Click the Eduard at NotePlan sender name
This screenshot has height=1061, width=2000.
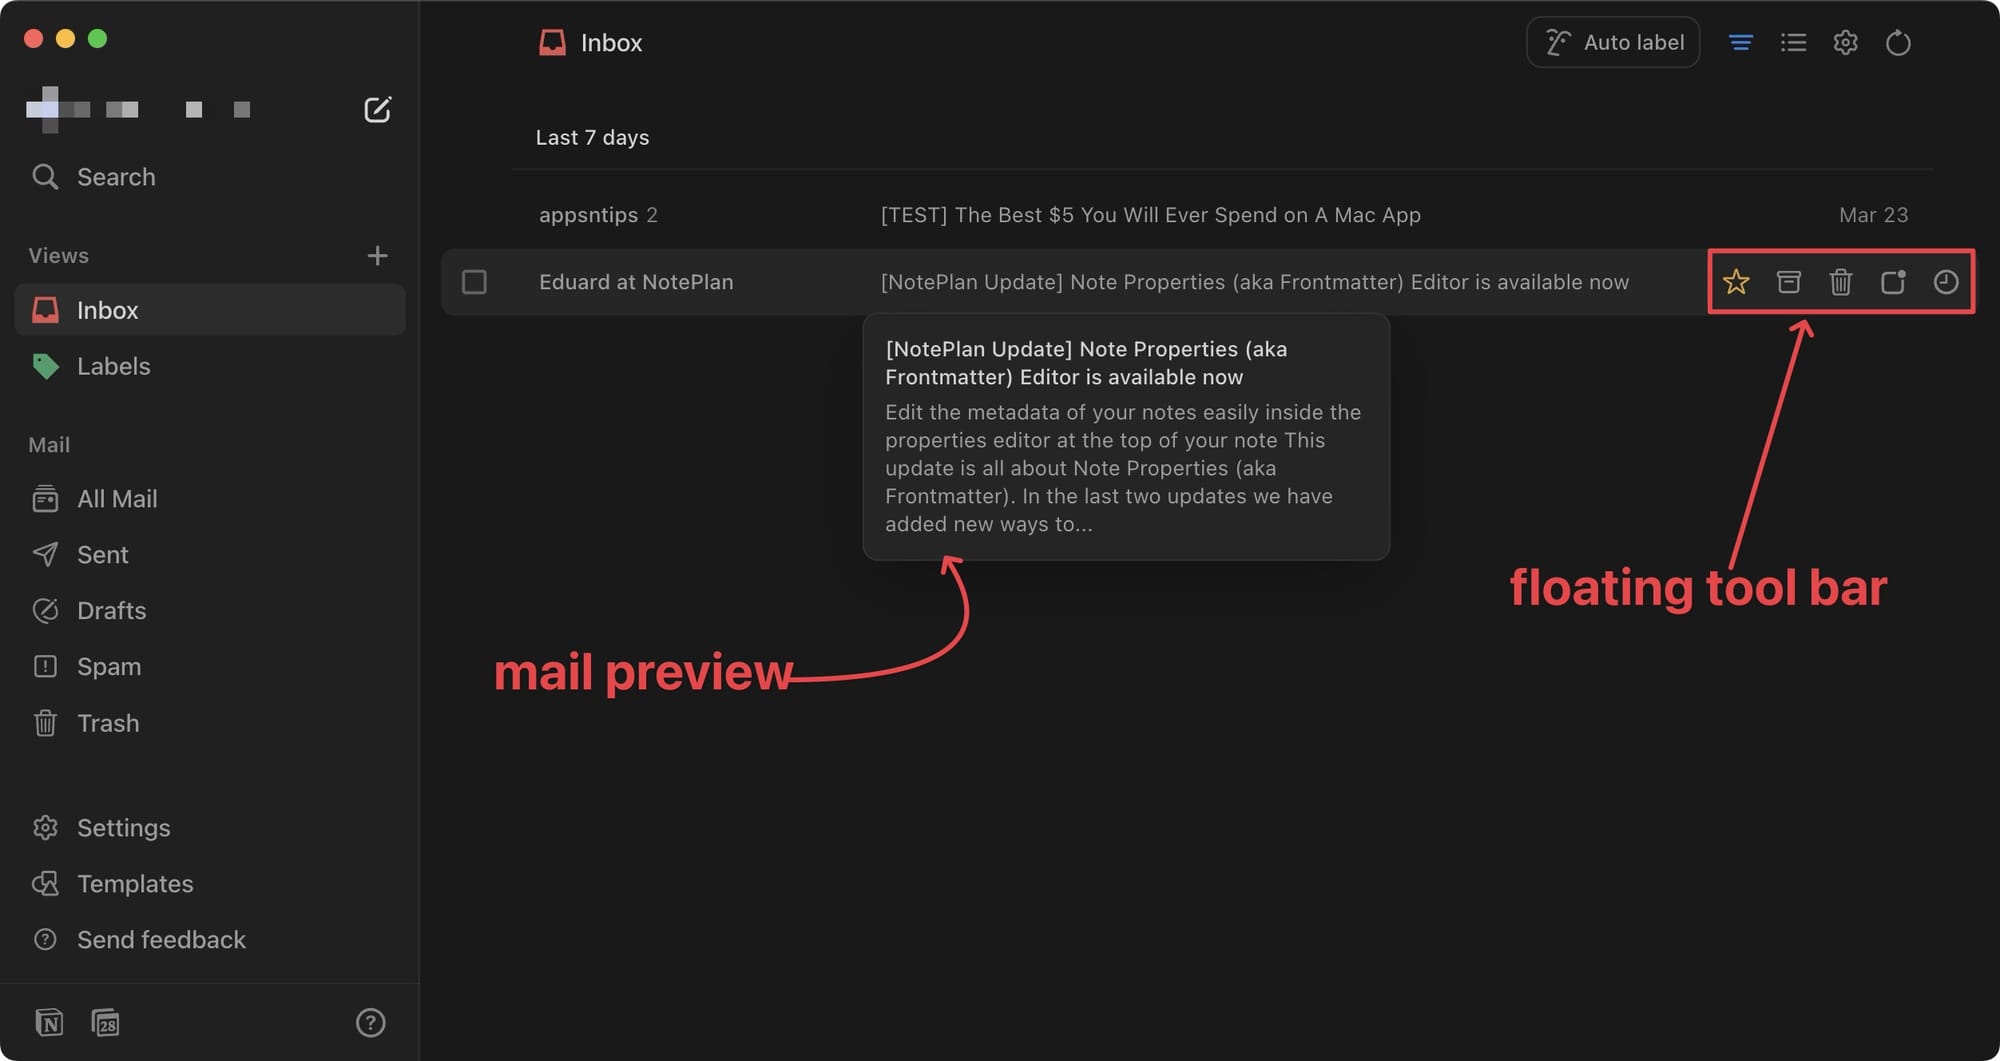(x=636, y=282)
